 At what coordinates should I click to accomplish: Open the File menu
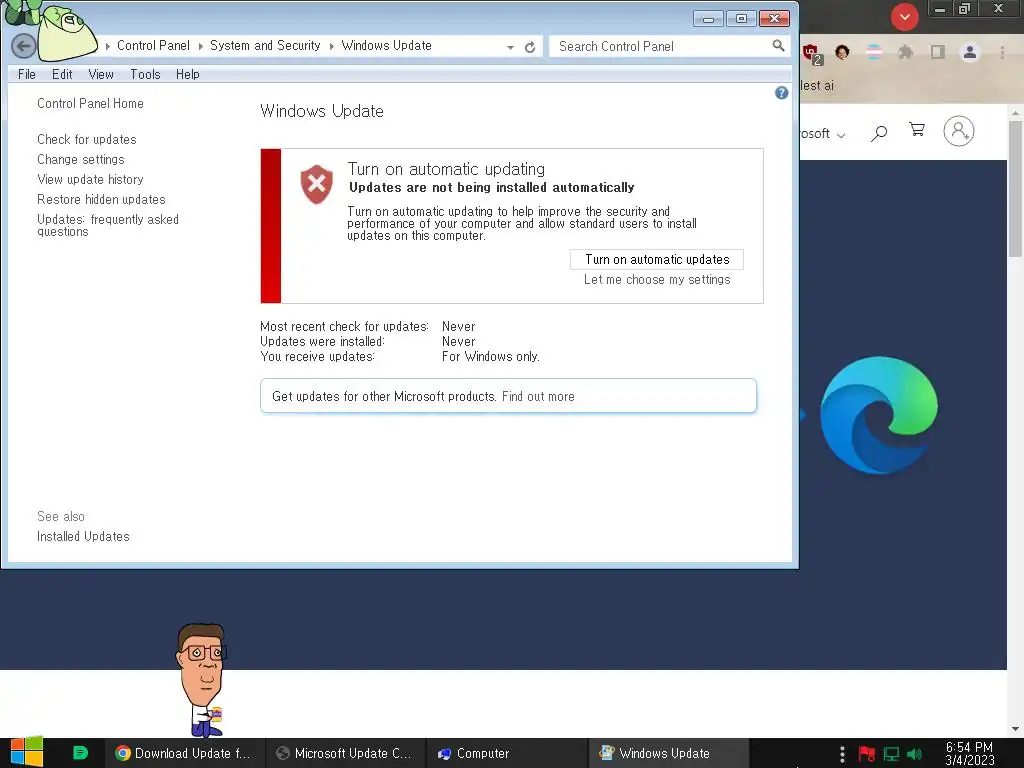(27, 74)
